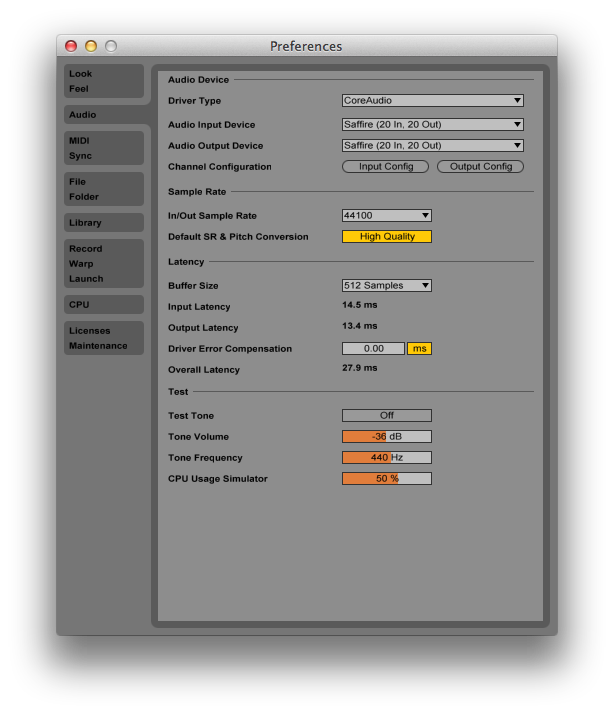Click the Channel Configuration label
Image resolution: width=614 pixels, height=714 pixels.
coord(220,167)
